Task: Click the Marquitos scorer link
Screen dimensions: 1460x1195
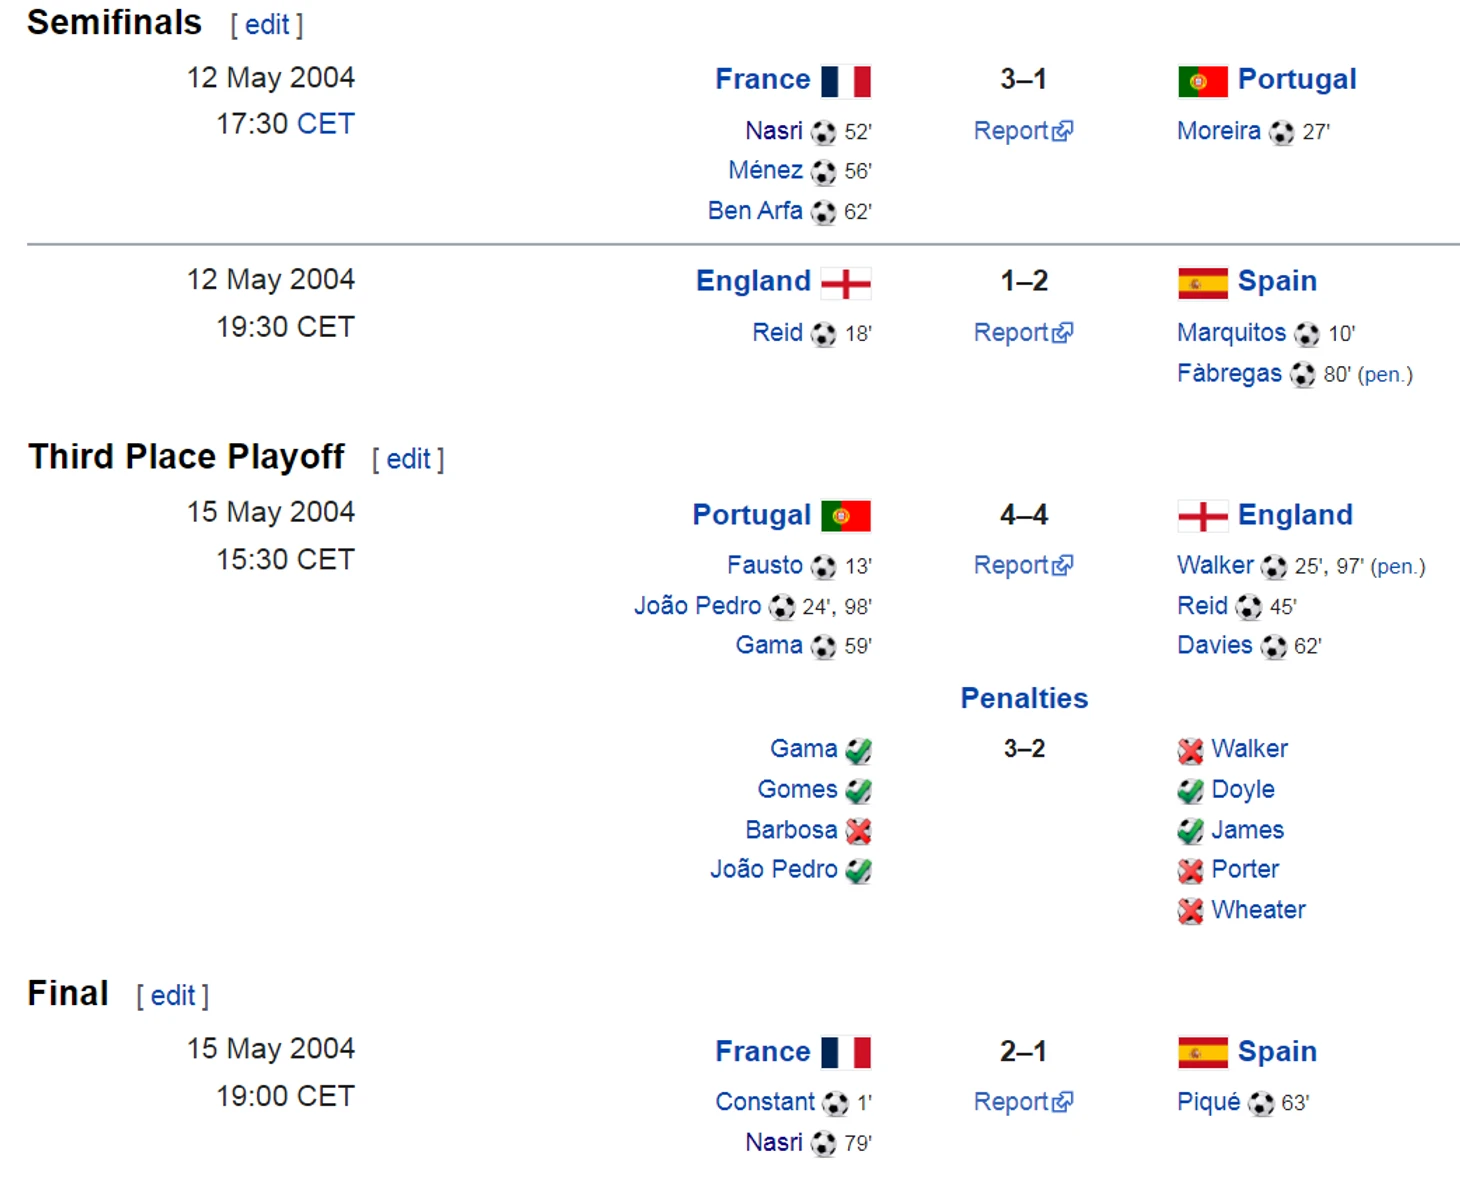Action: pyautogui.click(x=1231, y=333)
